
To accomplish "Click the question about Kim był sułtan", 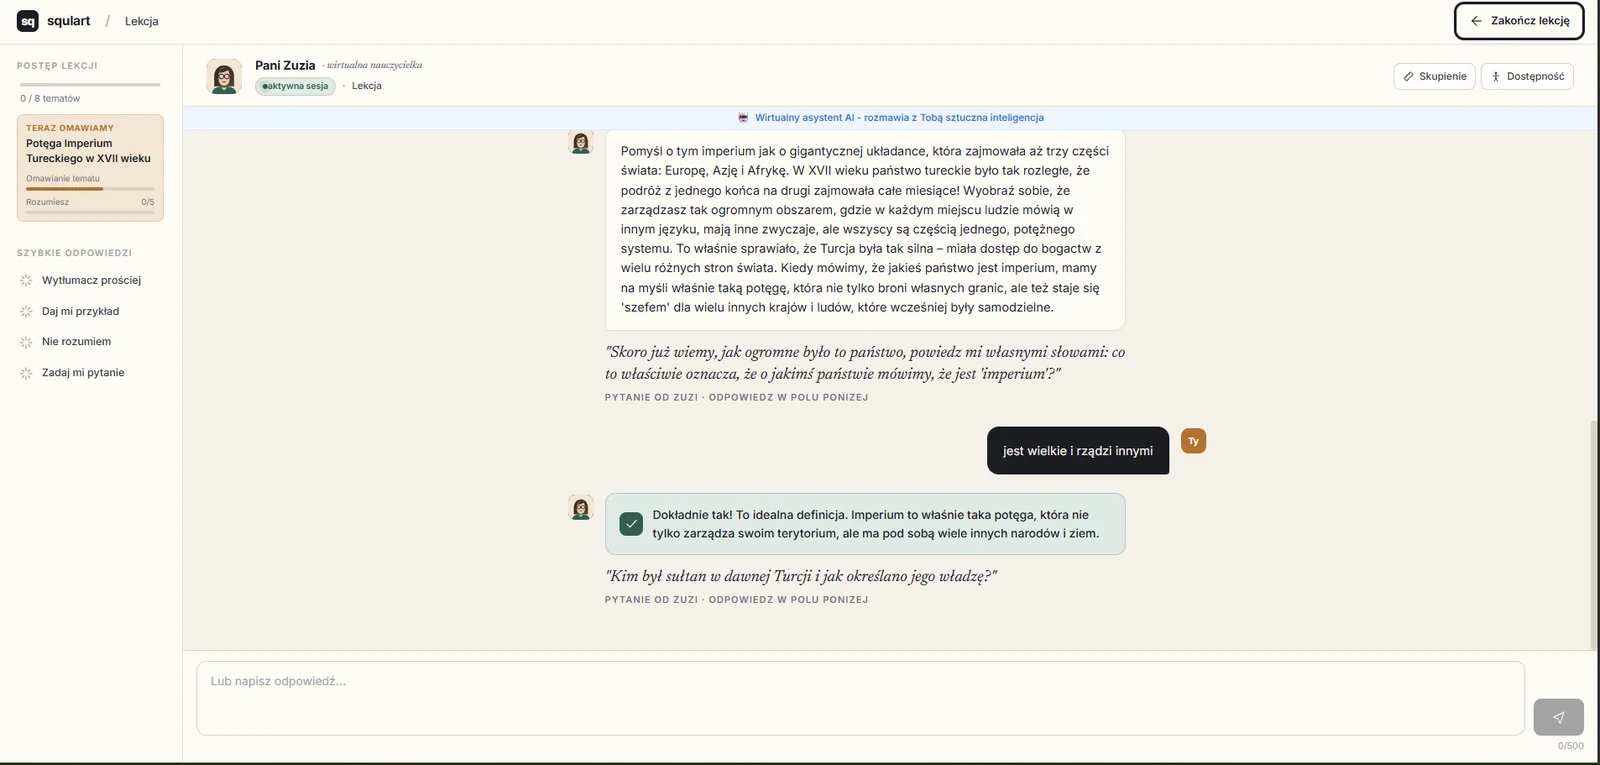I will (800, 576).
